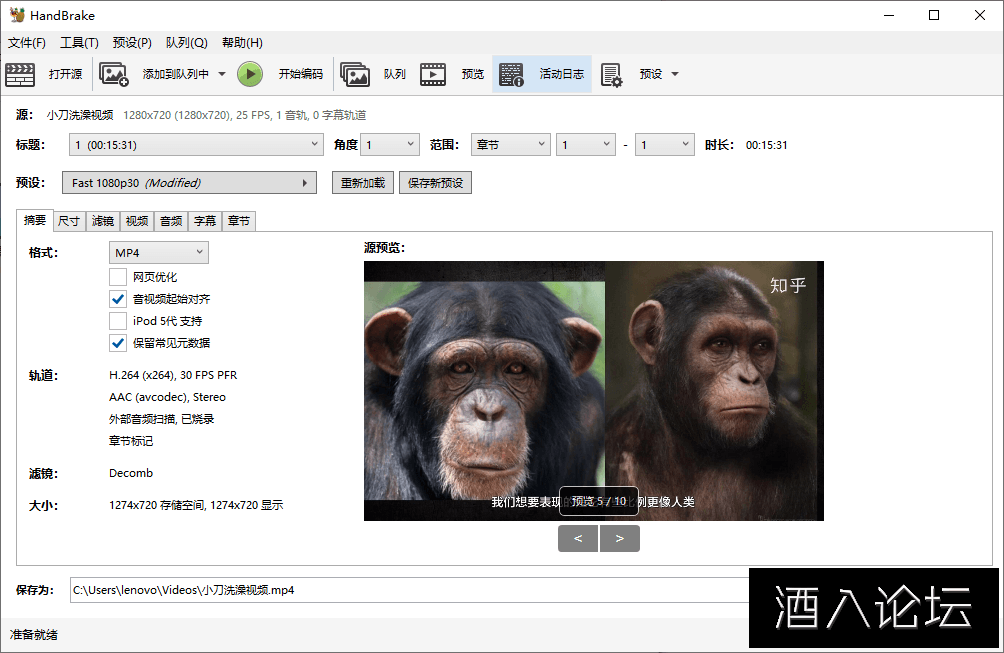Screen dimensions: 1004x653
Task: Click the Add to Queue image icon
Action: pos(114,74)
